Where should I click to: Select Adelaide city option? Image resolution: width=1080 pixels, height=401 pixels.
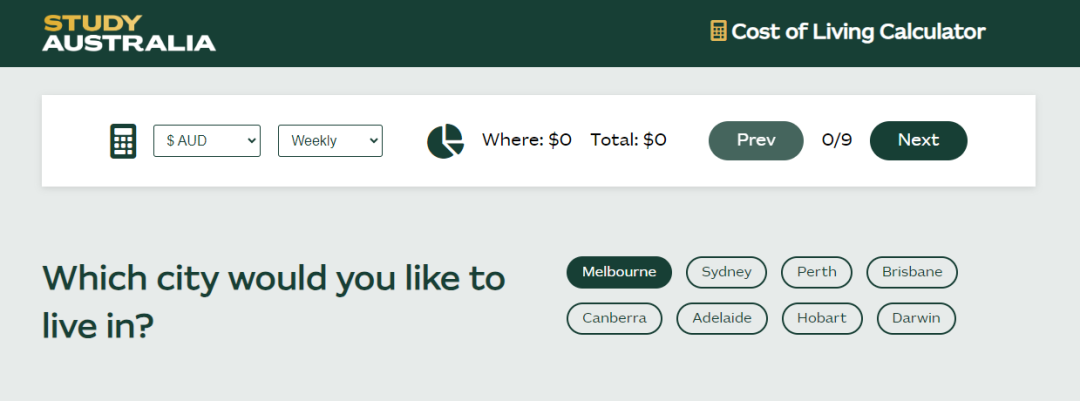(721, 319)
